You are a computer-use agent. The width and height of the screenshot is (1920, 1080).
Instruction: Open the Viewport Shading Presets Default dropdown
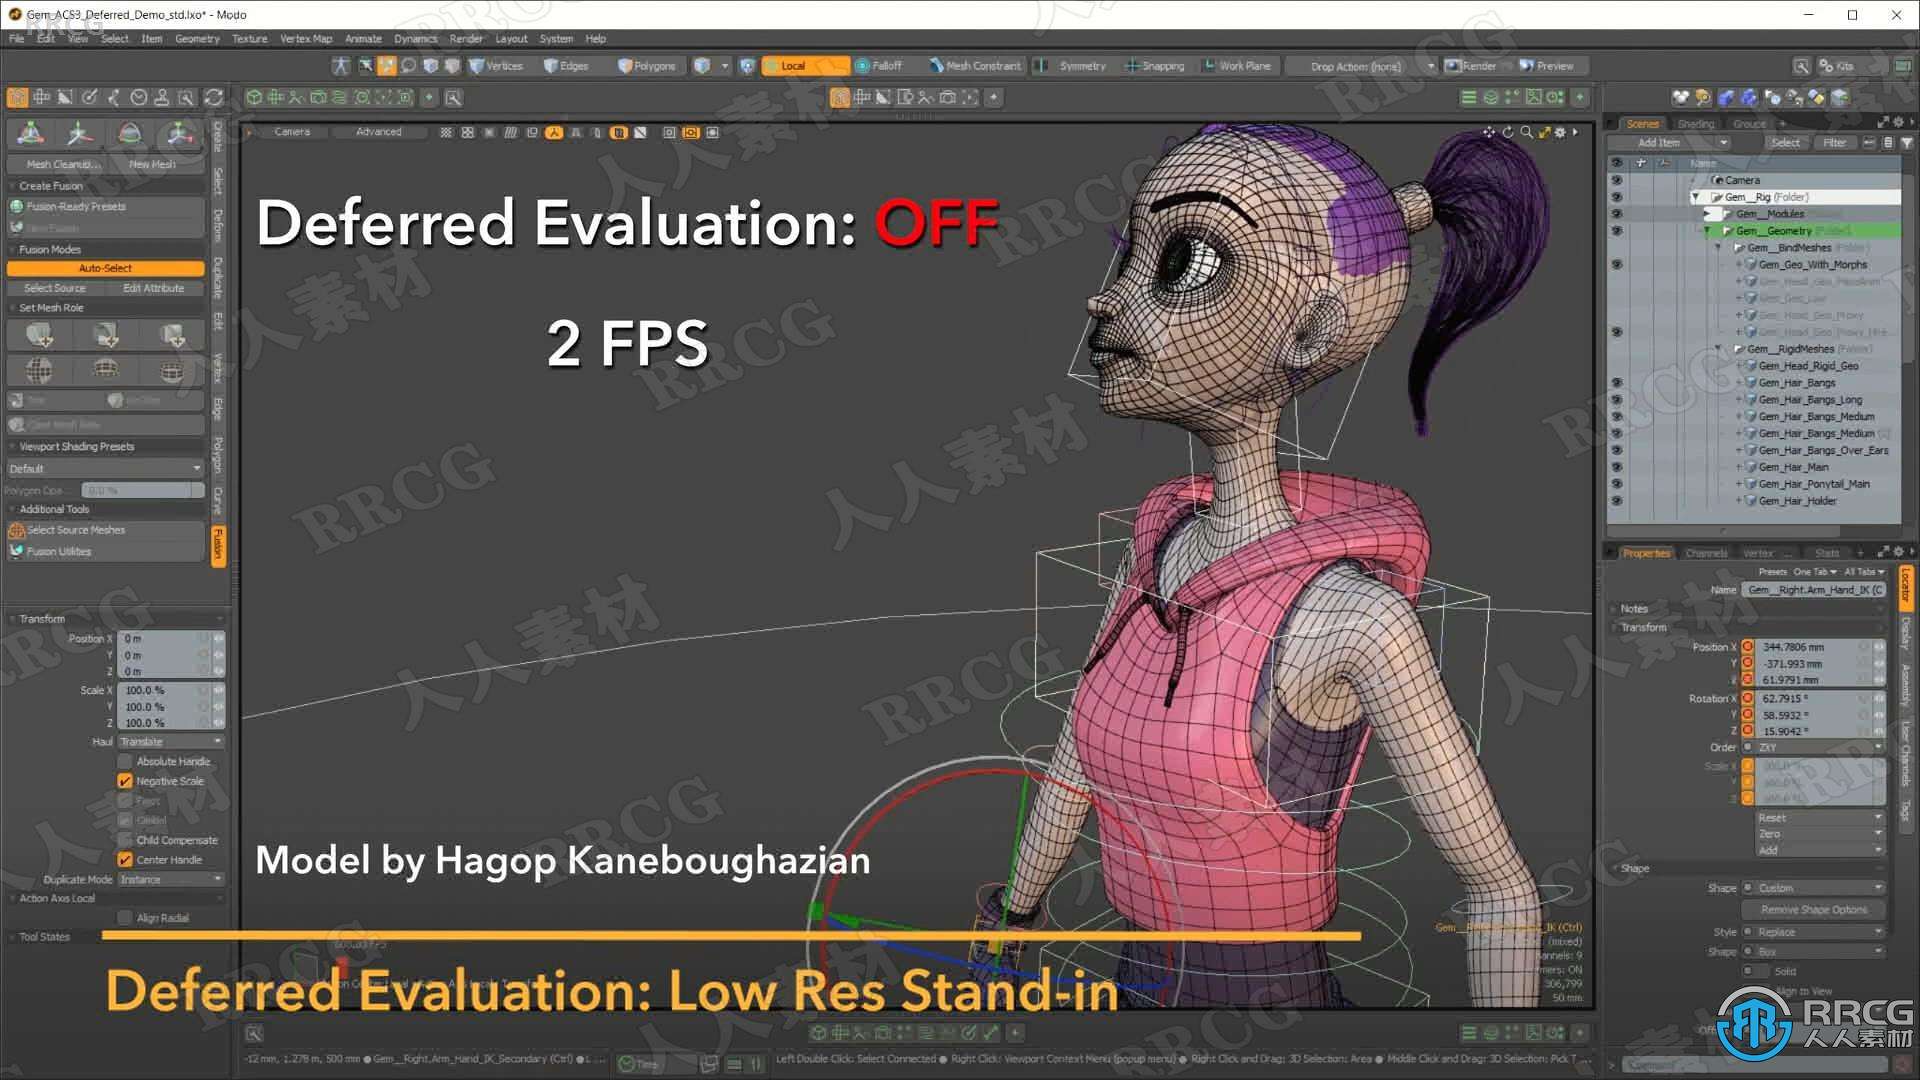click(x=105, y=468)
